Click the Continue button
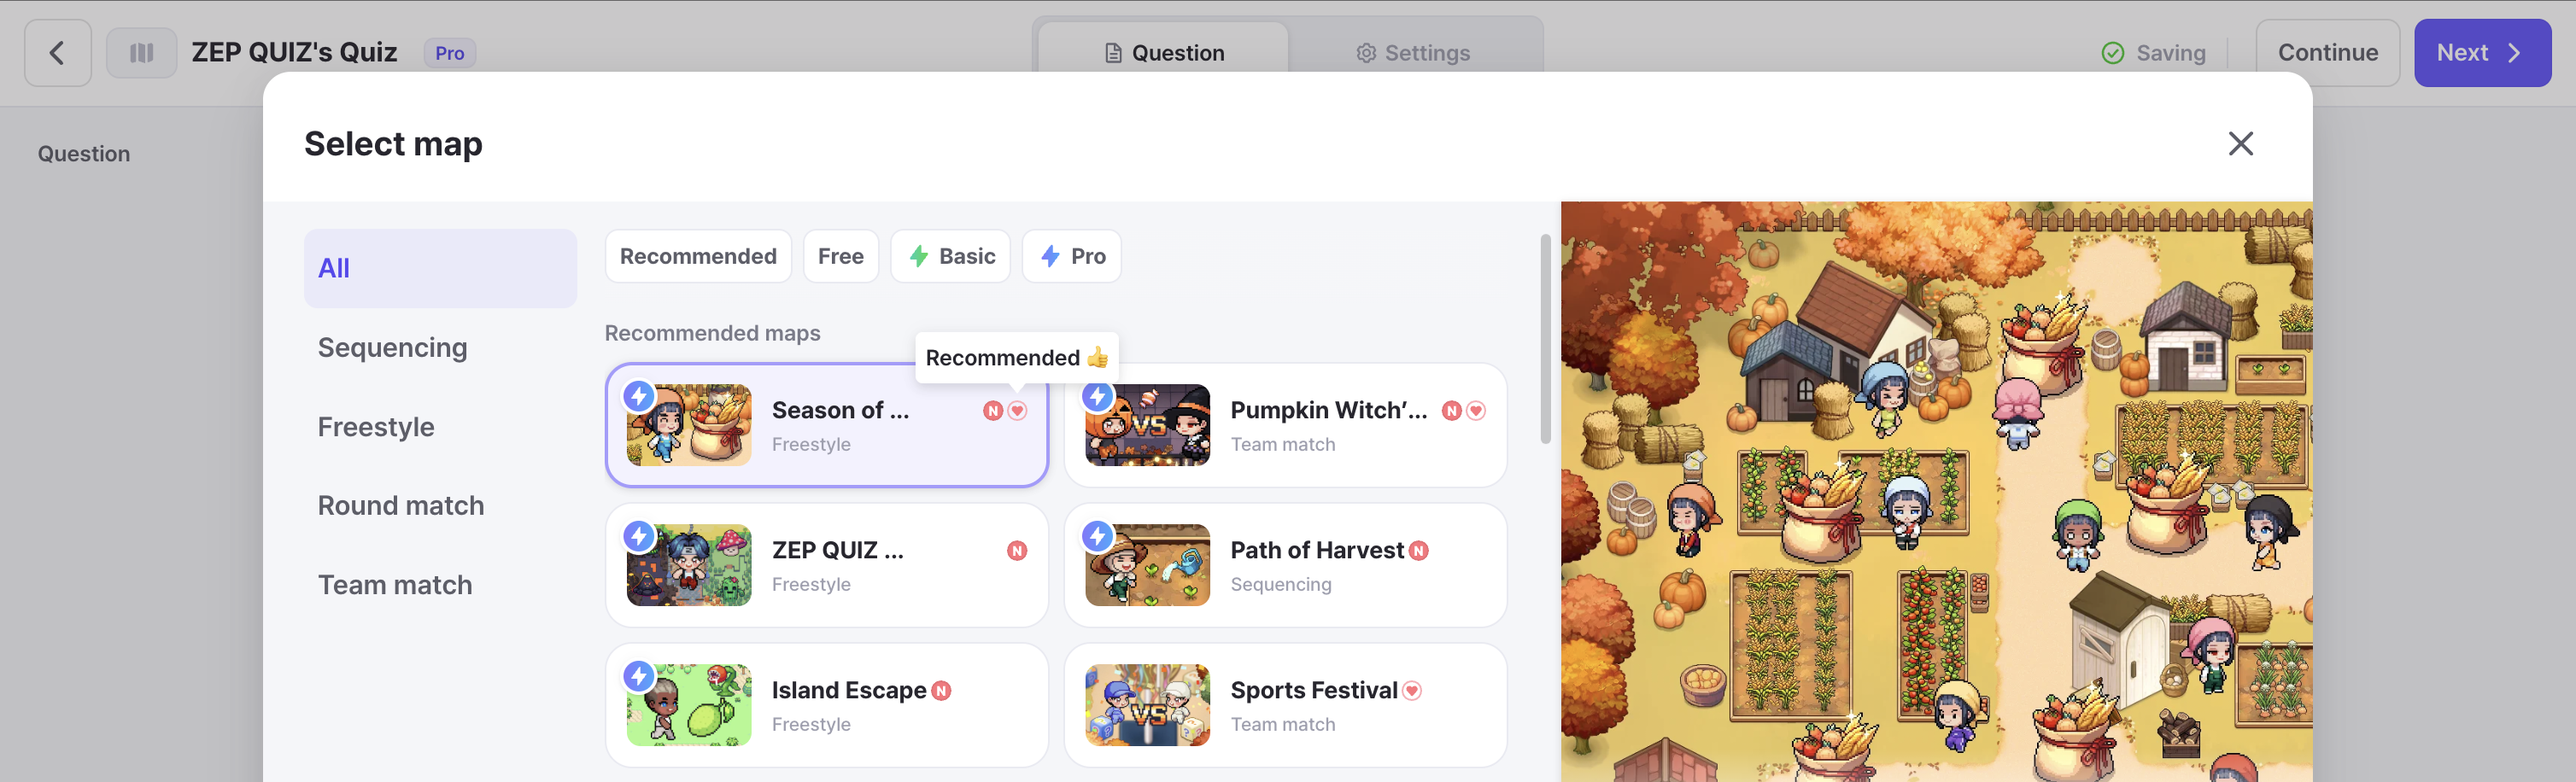Screen dimensions: 2576x782 click(x=2327, y=53)
